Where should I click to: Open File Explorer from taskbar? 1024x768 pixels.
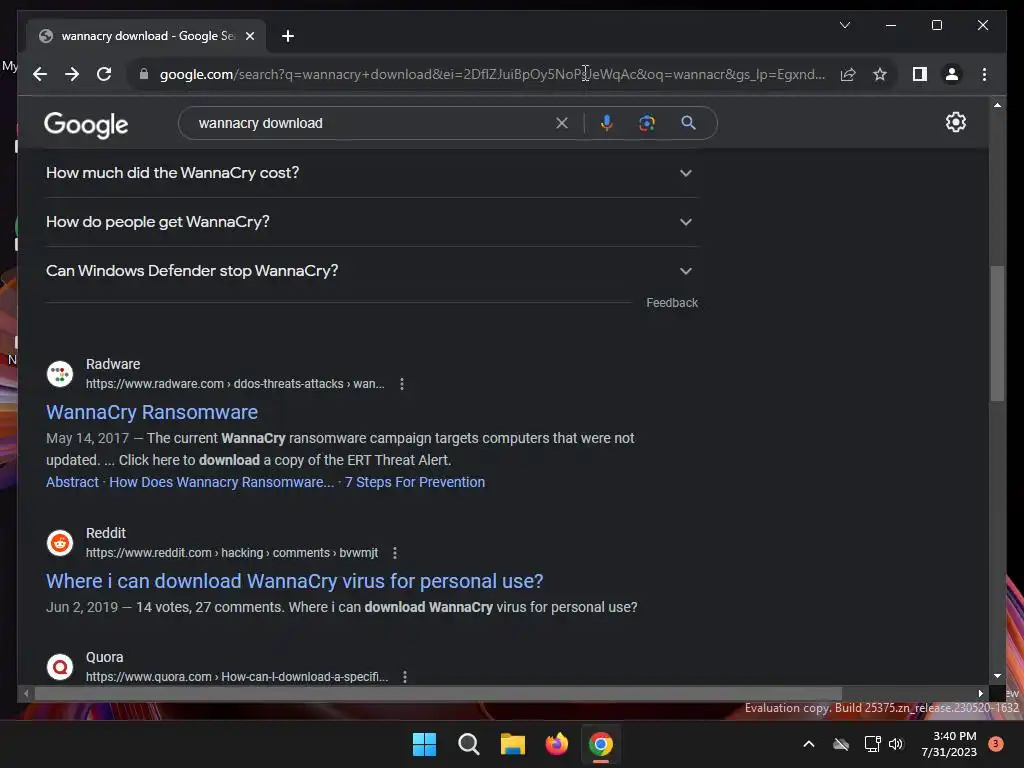513,744
